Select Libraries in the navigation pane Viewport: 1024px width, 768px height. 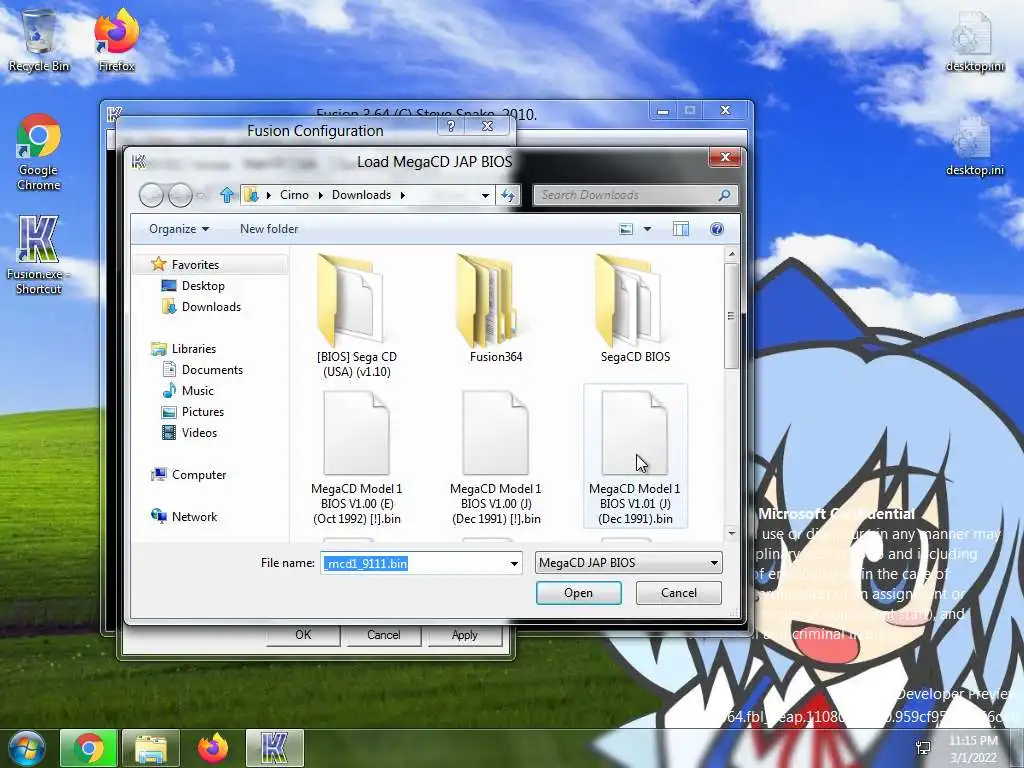click(x=193, y=349)
